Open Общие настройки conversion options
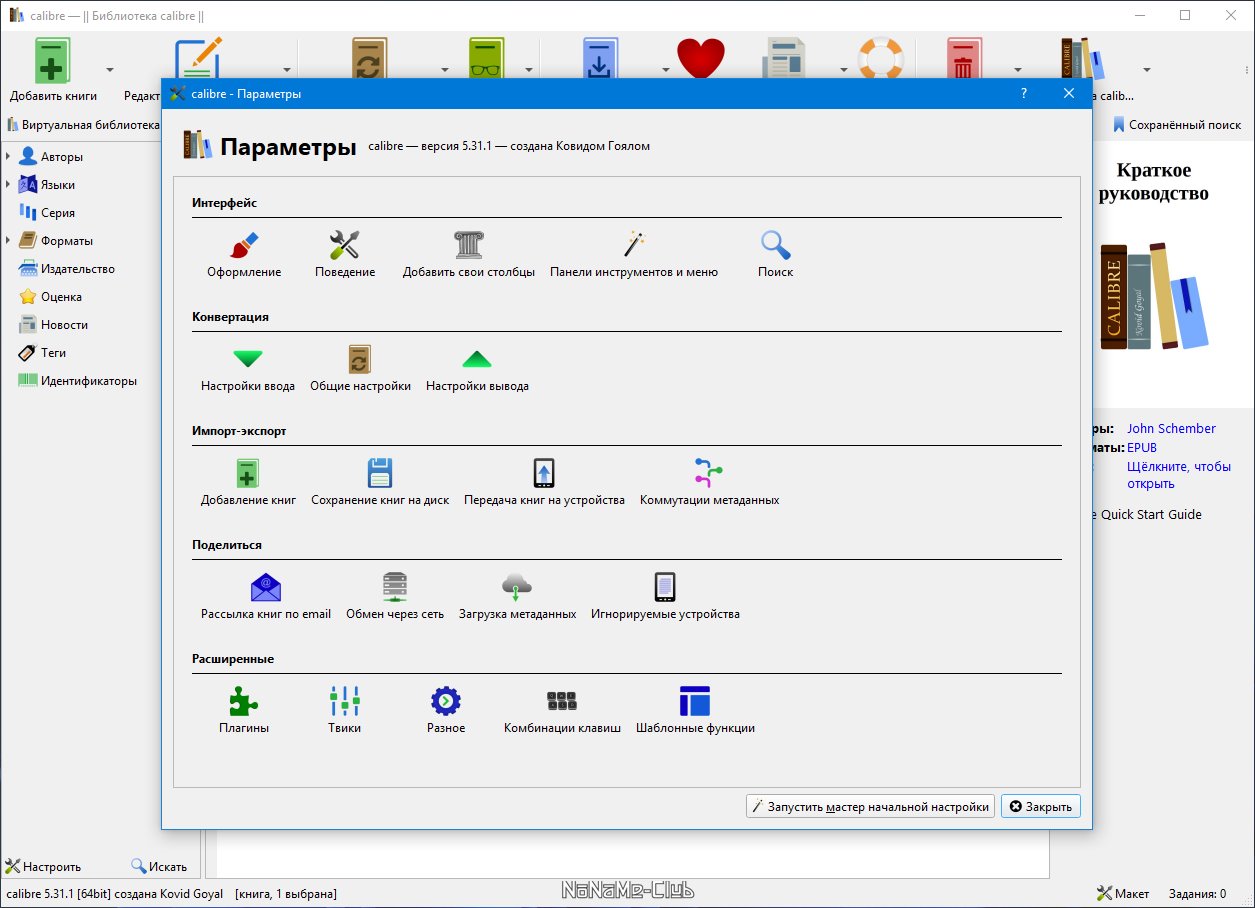This screenshot has height=908, width=1255. click(x=360, y=368)
